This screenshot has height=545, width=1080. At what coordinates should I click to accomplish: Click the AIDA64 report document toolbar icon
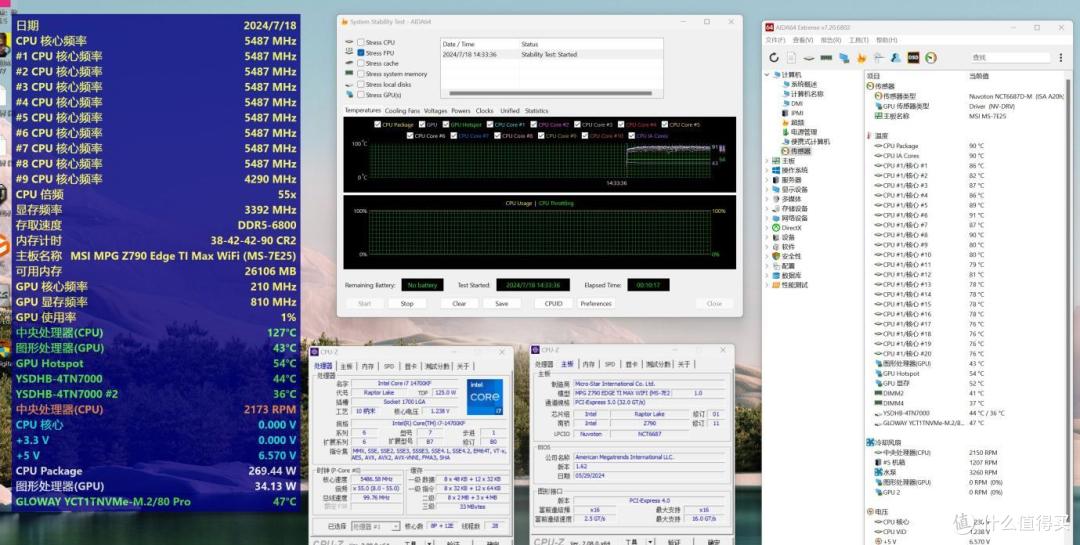(x=791, y=58)
